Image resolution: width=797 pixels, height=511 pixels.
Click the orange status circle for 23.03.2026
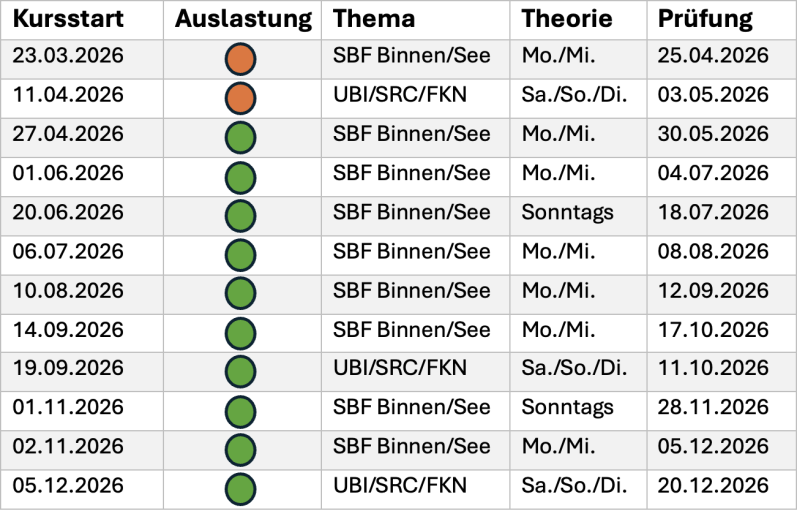(241, 59)
